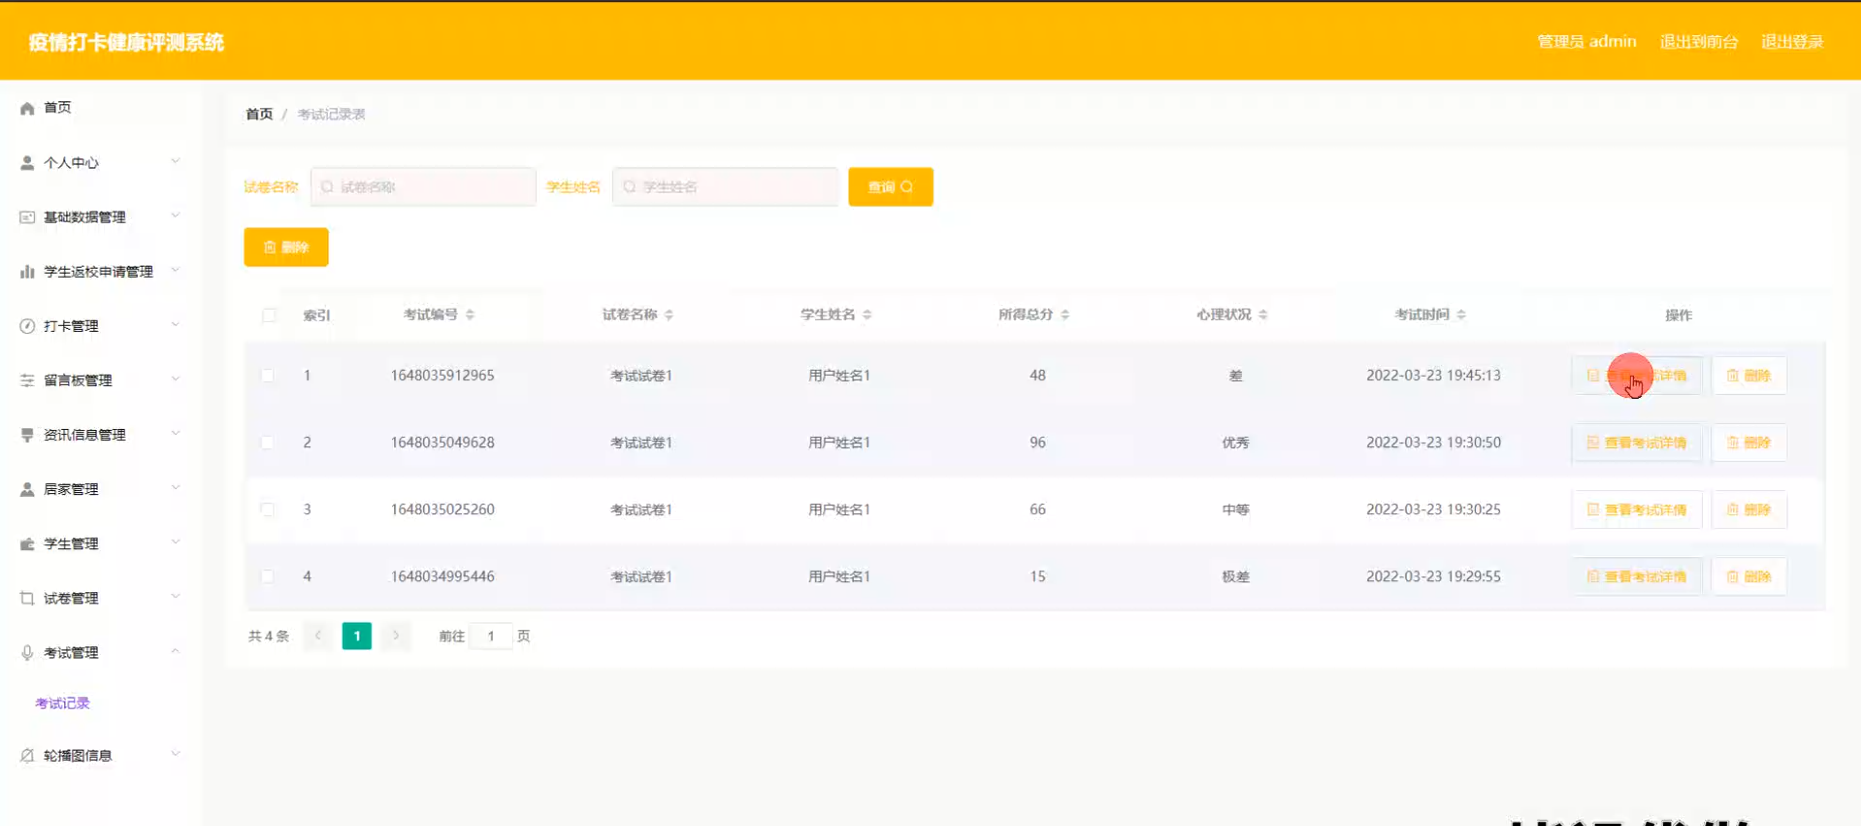Check the box for exam 1648035049628
The width and height of the screenshot is (1861, 826).
pyautogui.click(x=267, y=442)
